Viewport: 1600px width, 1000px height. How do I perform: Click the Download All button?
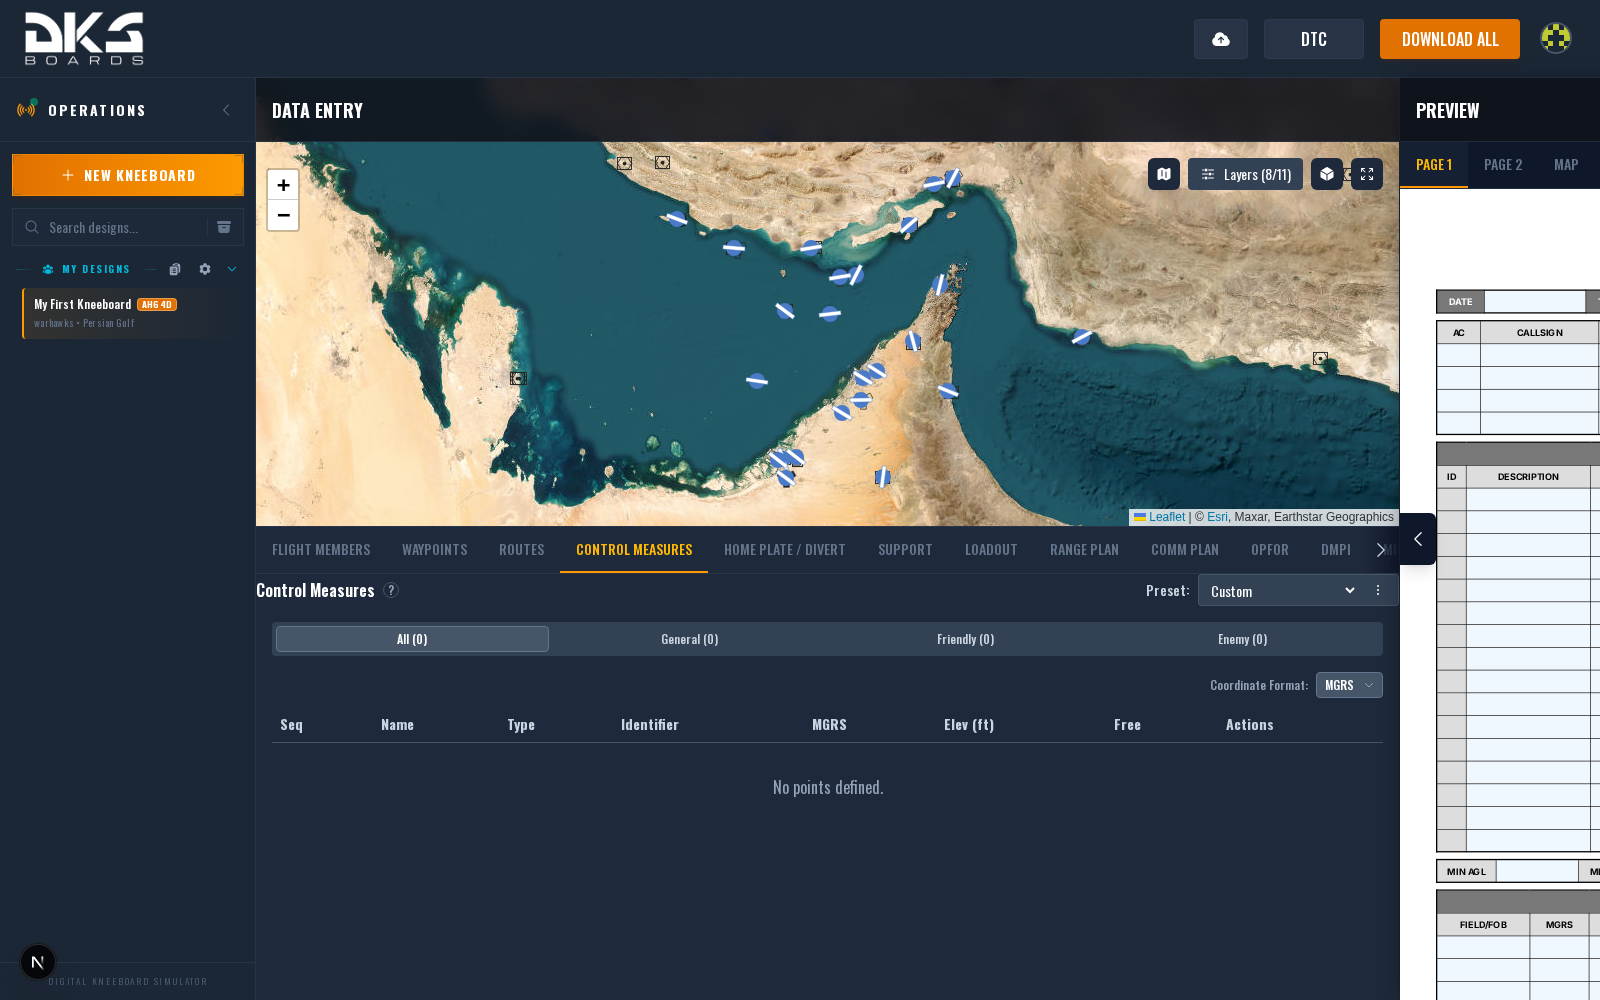(x=1450, y=39)
